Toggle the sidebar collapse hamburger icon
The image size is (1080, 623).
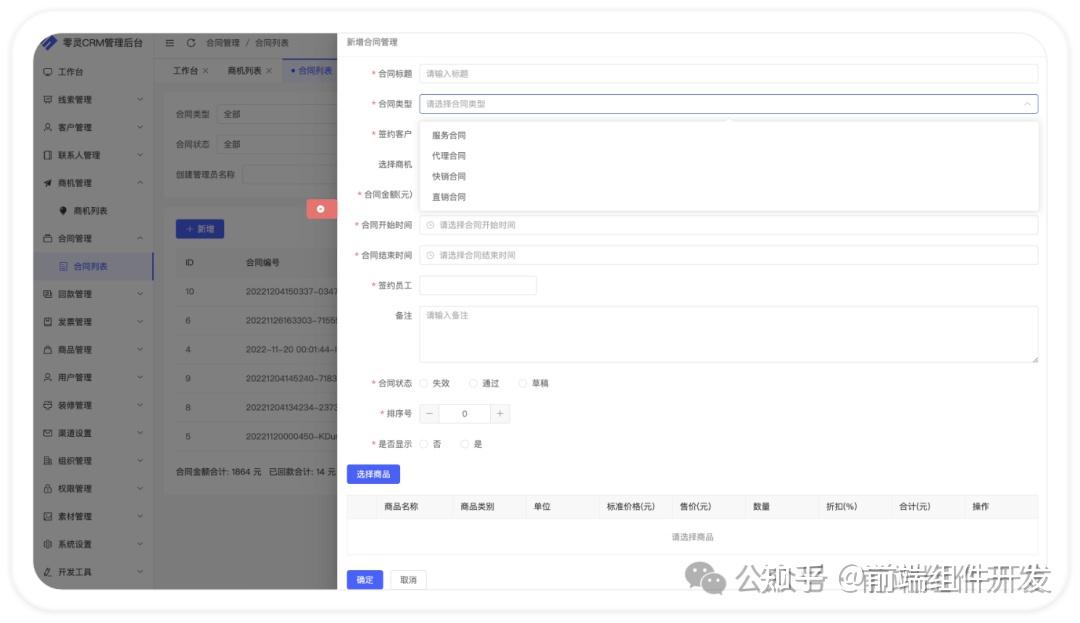point(169,43)
